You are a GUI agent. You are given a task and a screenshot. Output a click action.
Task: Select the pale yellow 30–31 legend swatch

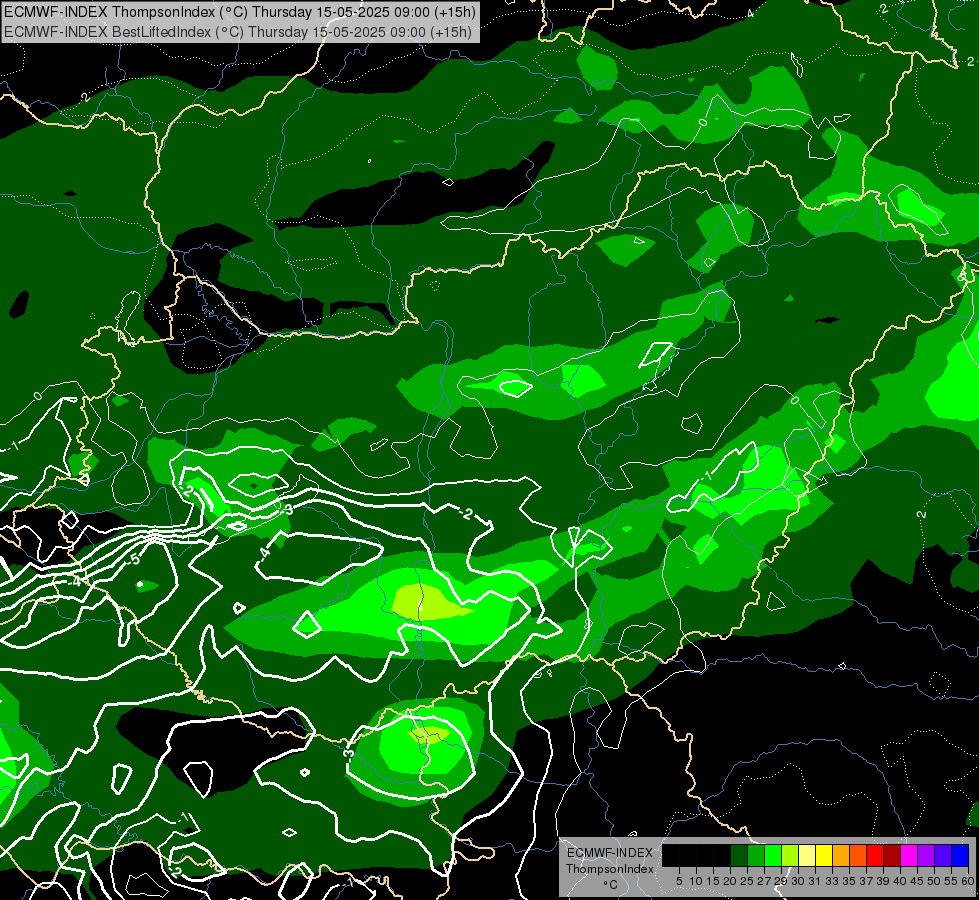tap(807, 856)
